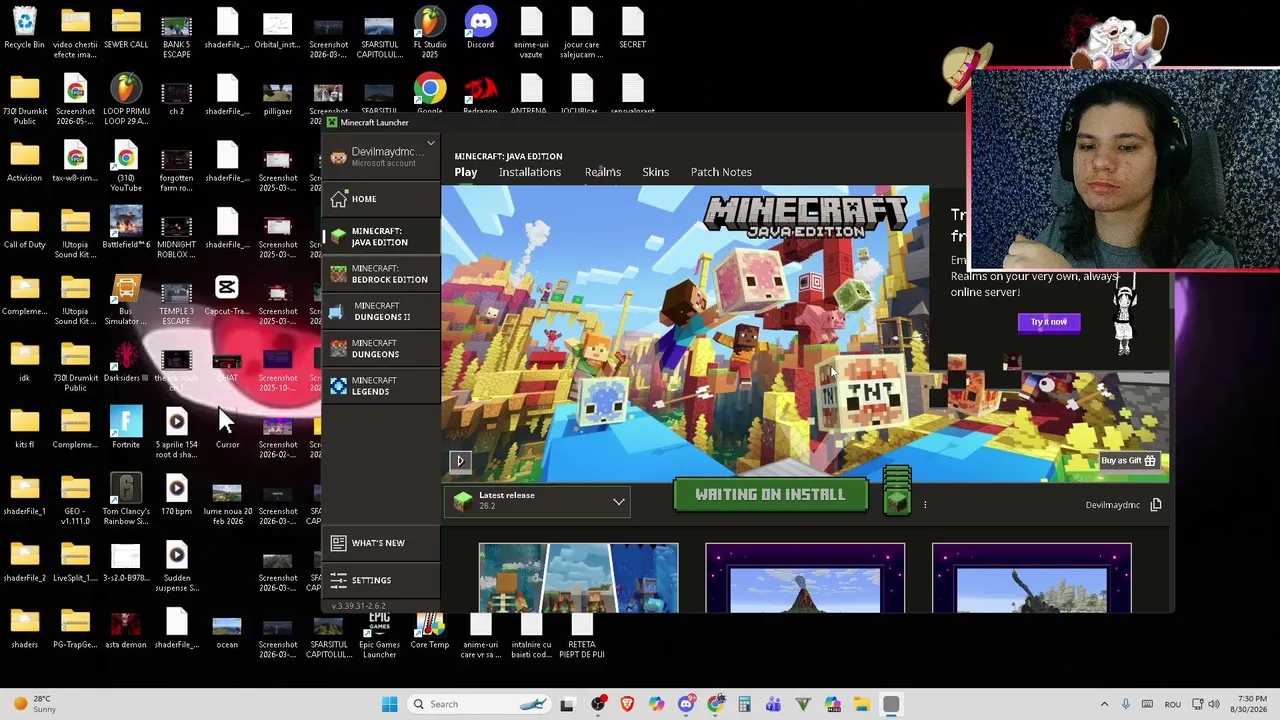Open the third news thumbnail card
Viewport: 1280px width, 720px height.
click(x=1032, y=578)
